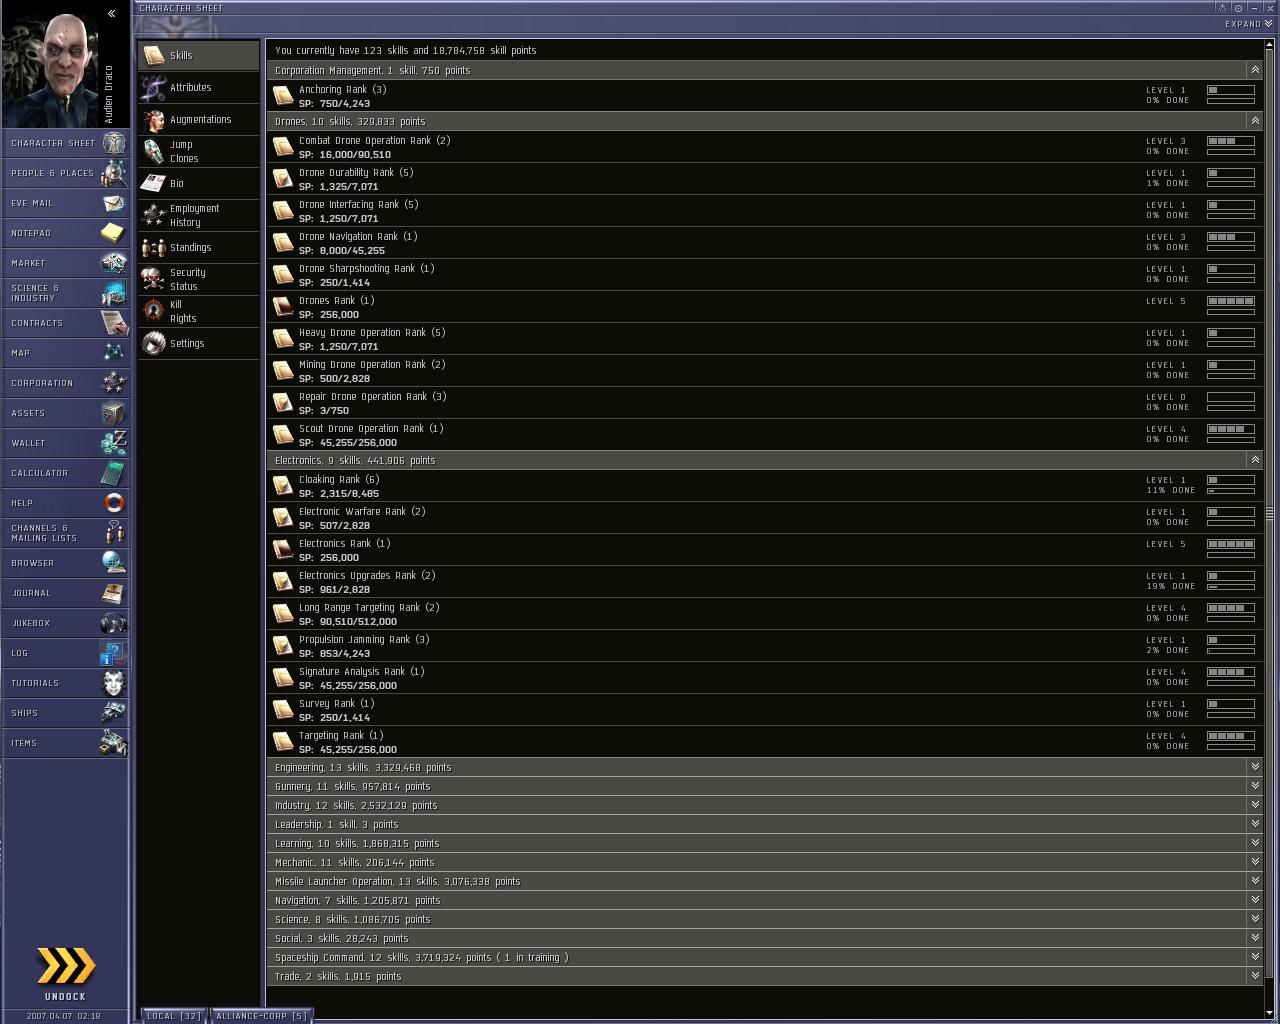Open the Corporation icon
1280x1024 pixels.
click(x=114, y=383)
